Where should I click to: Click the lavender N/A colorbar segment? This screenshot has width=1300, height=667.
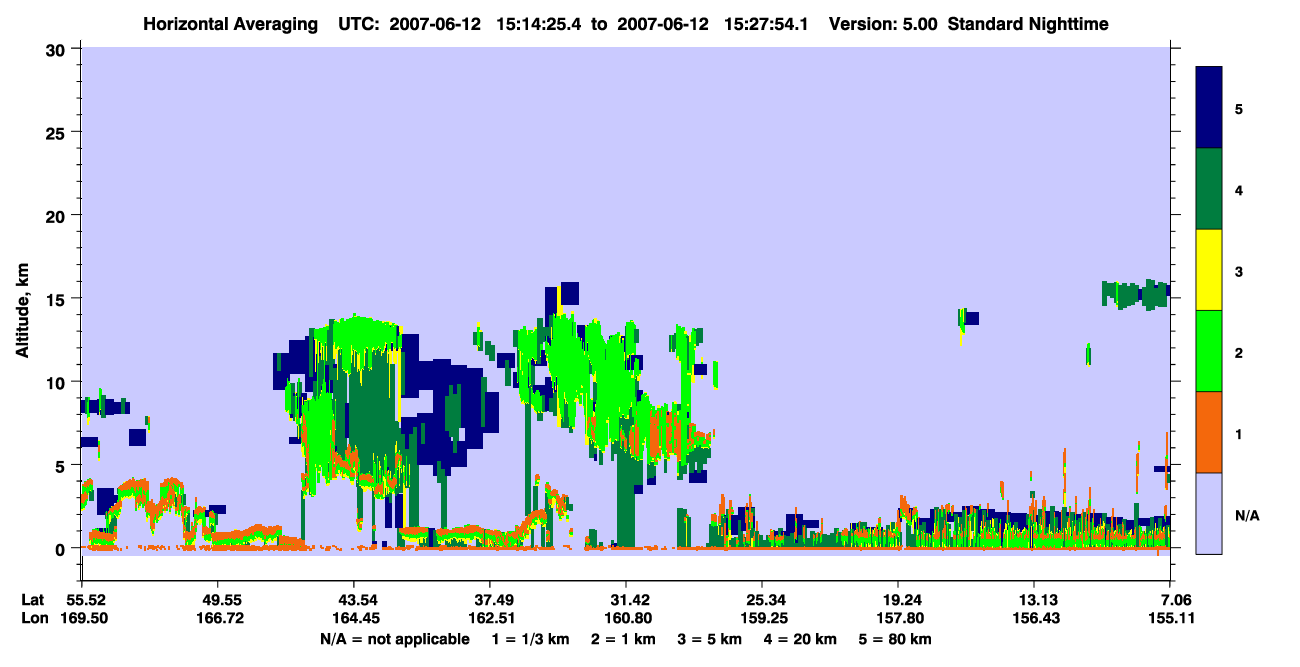point(1209,513)
